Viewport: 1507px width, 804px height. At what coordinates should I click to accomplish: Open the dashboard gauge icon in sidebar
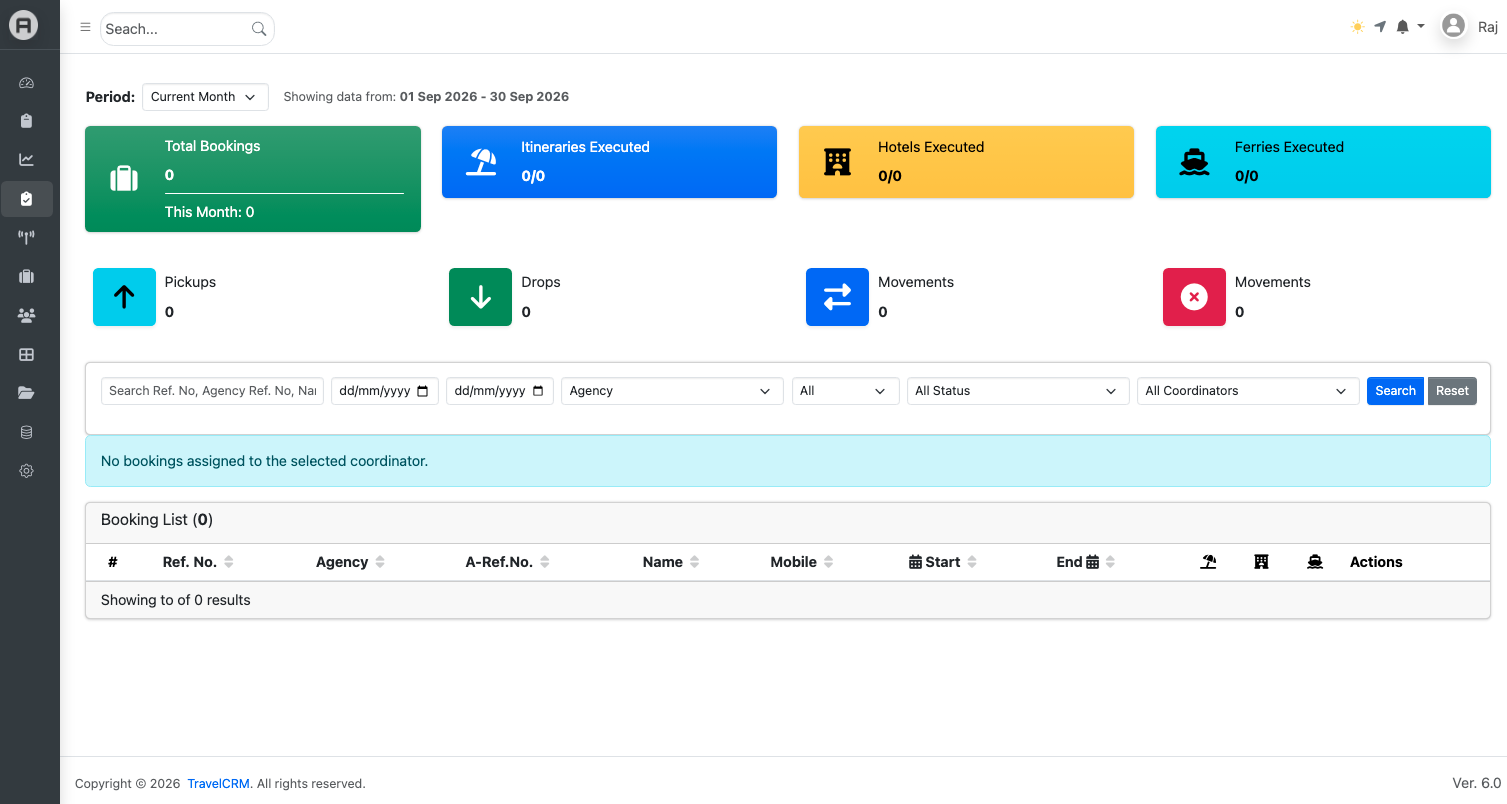(27, 83)
